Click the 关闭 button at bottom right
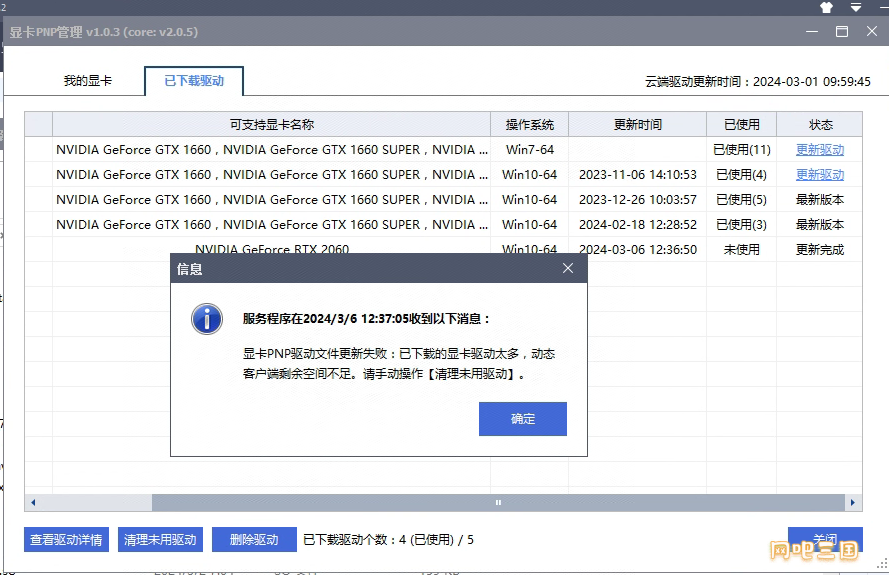The width and height of the screenshot is (889, 575). click(825, 539)
